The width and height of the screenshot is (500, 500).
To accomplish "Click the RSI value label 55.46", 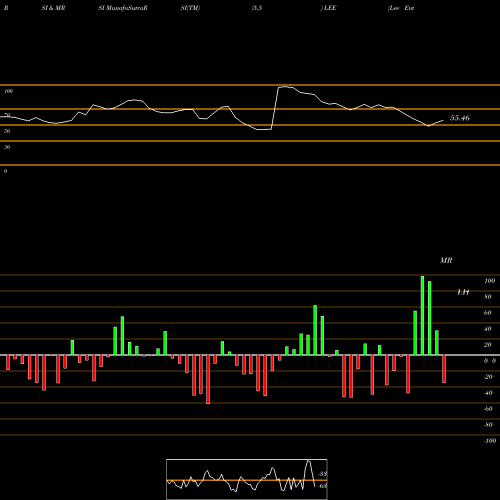I will [460, 118].
